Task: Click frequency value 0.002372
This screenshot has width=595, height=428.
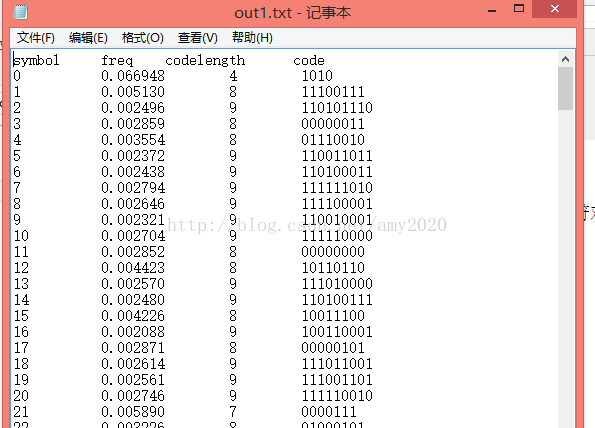Action: click(x=133, y=156)
